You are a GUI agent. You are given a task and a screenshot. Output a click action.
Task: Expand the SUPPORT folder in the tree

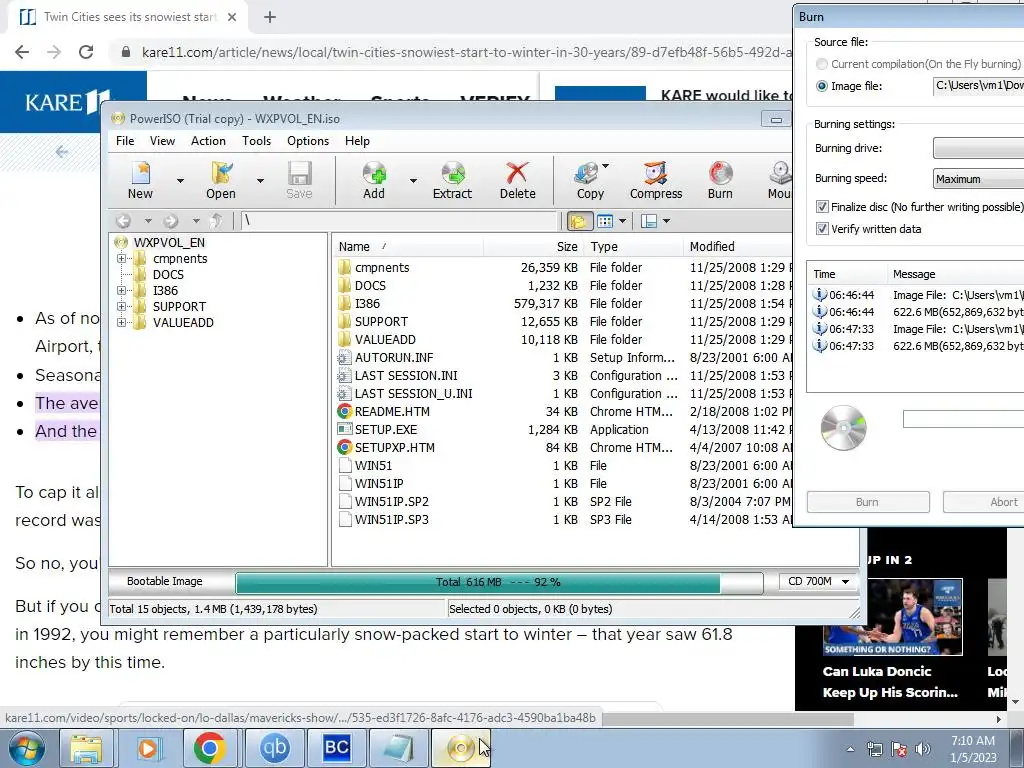click(x=121, y=306)
